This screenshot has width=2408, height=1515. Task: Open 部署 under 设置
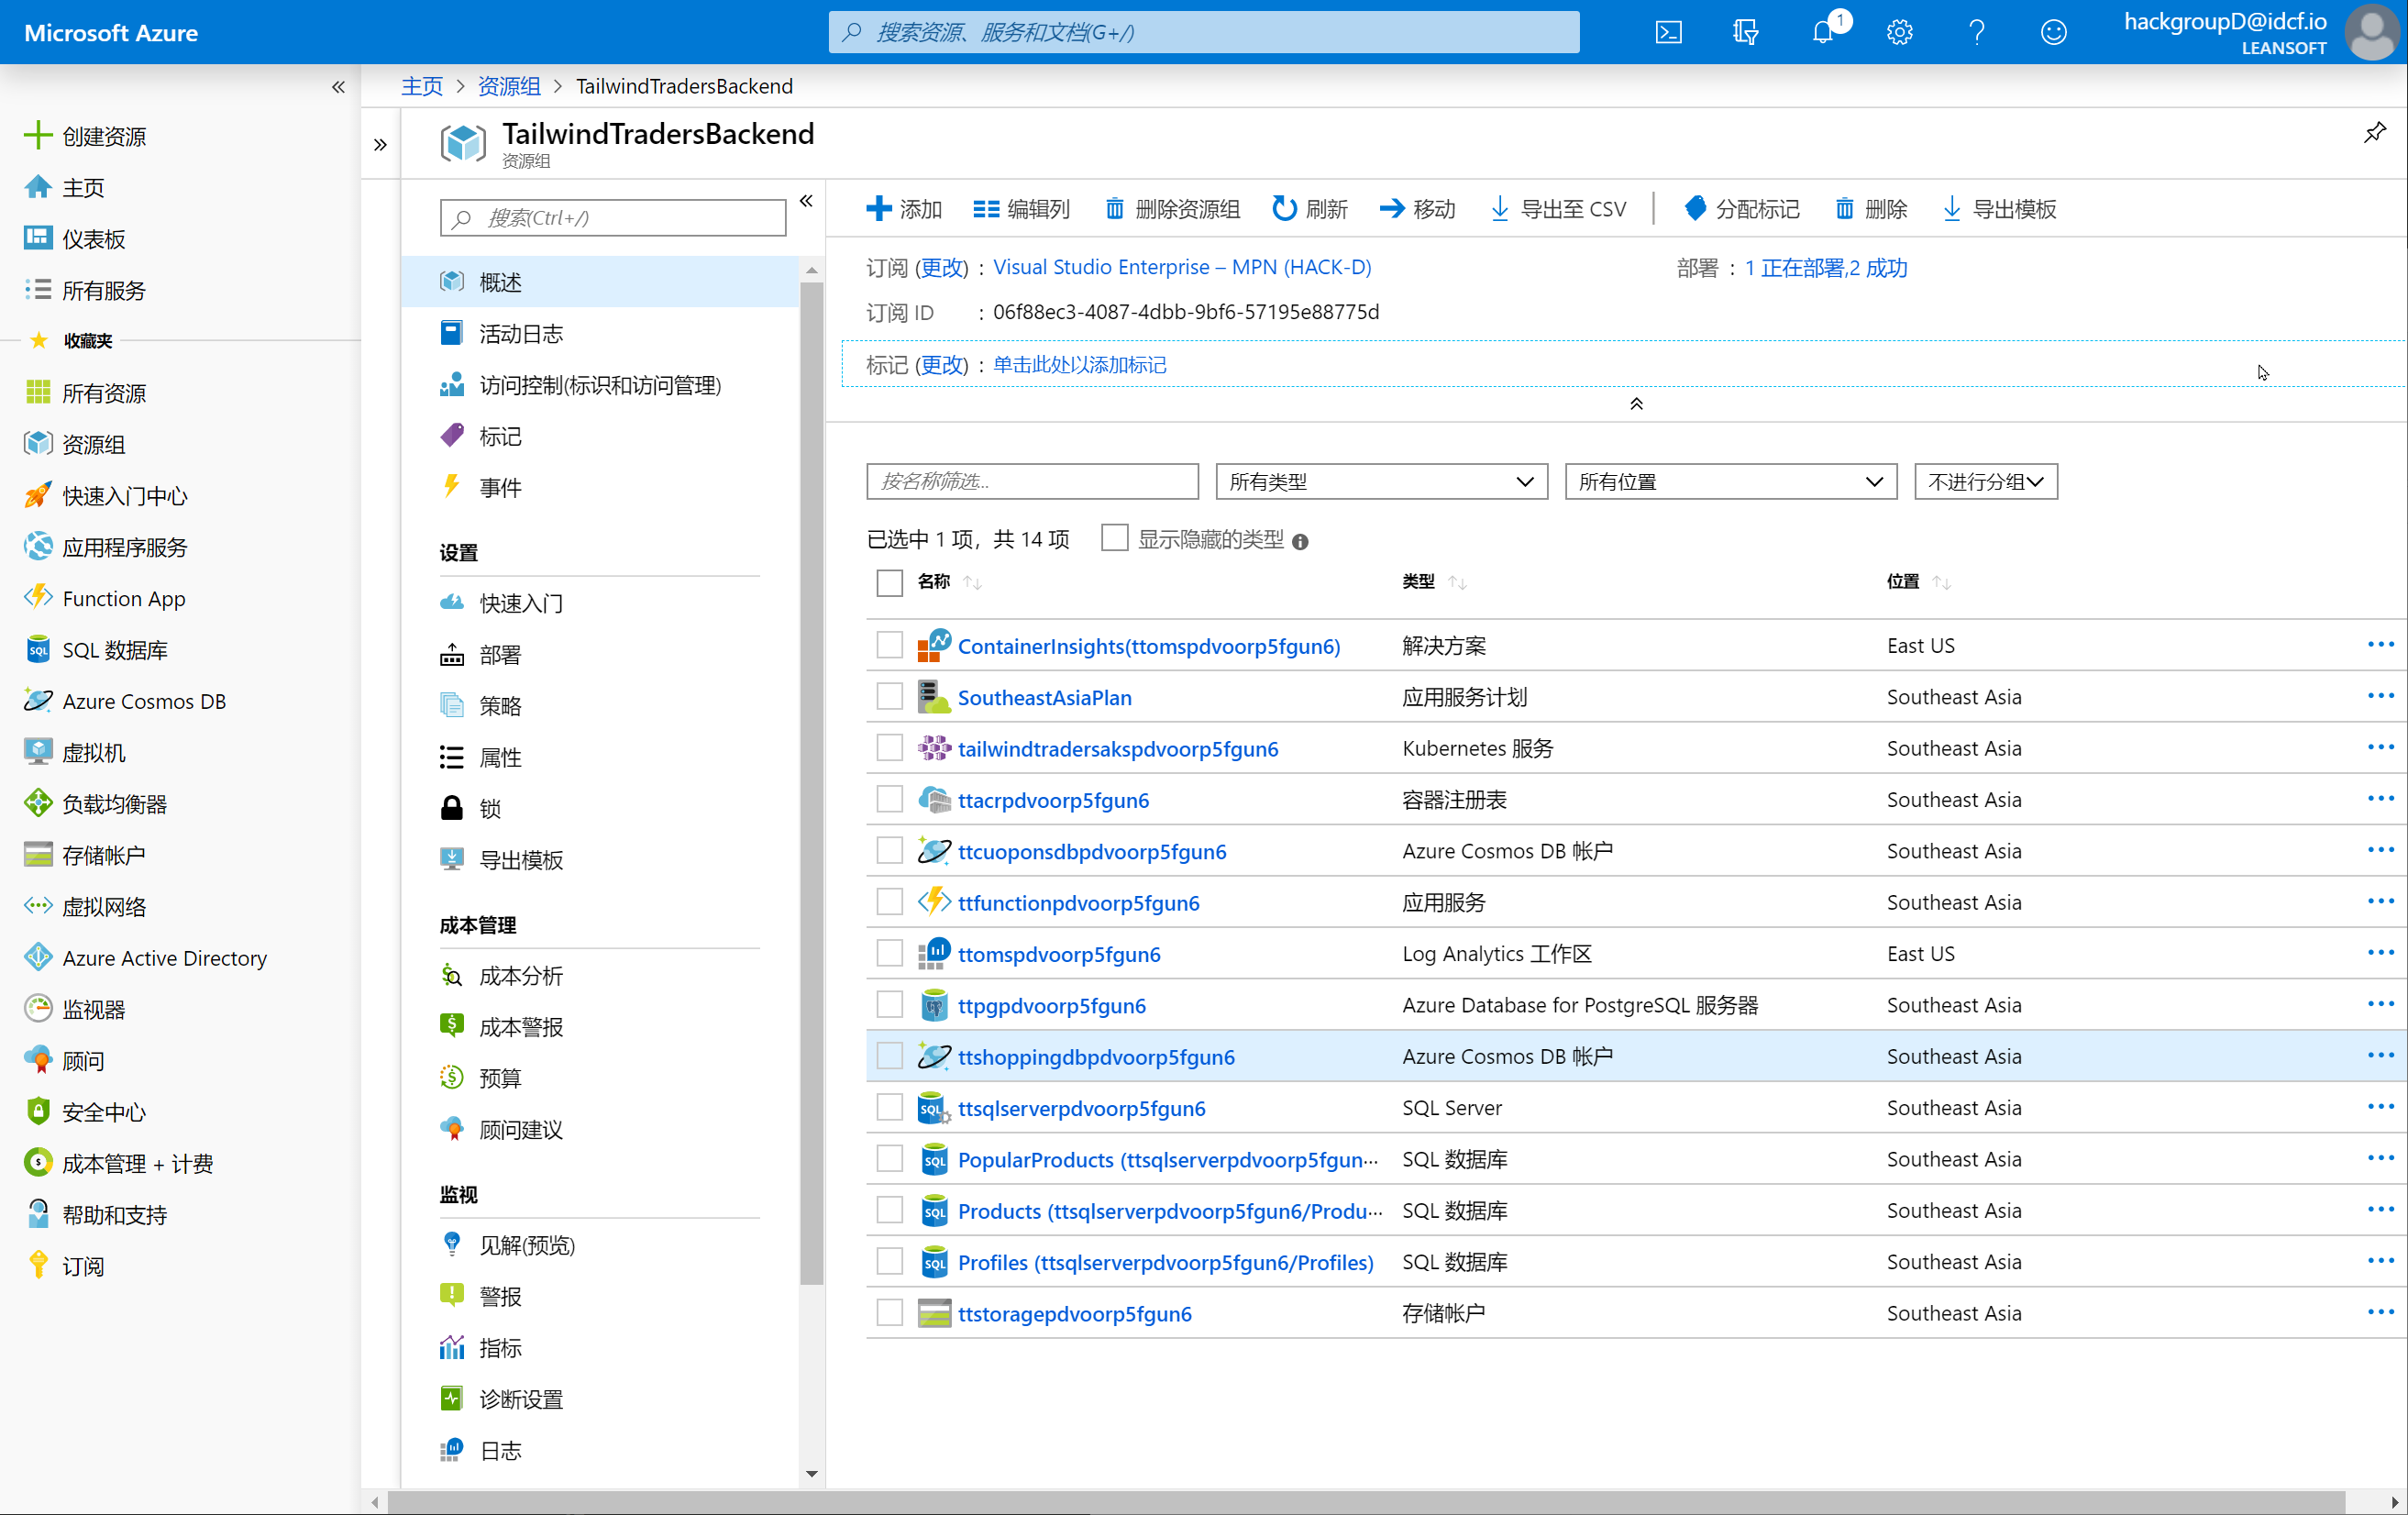click(600, 654)
